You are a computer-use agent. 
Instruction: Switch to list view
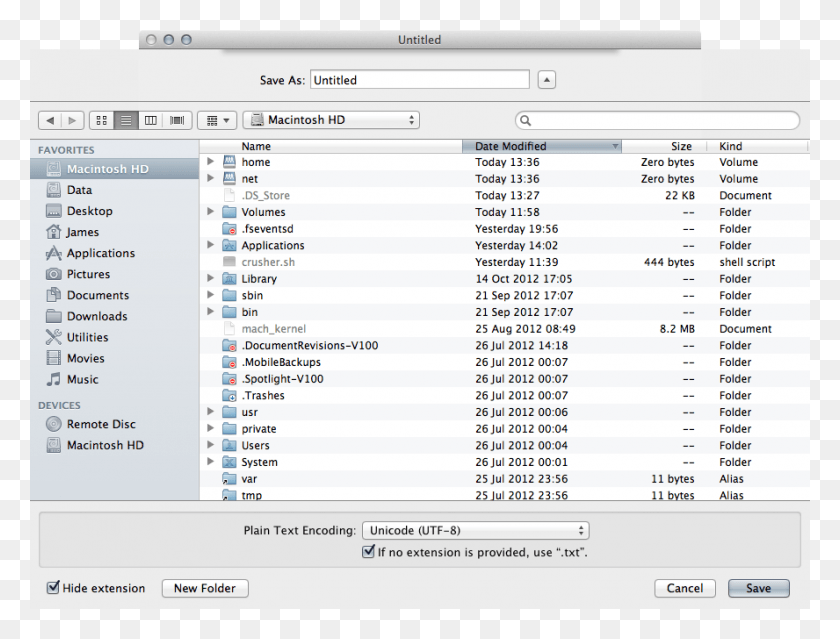click(x=126, y=120)
